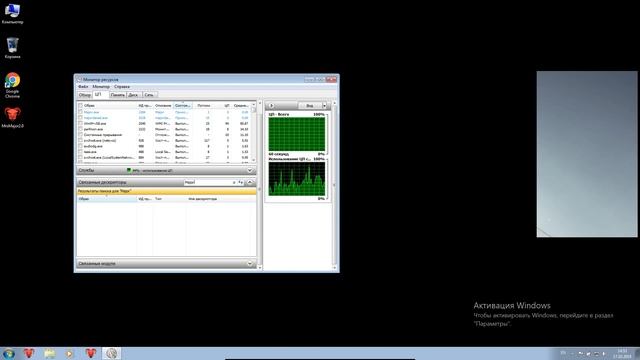Sort processes by Описание column

point(163,105)
